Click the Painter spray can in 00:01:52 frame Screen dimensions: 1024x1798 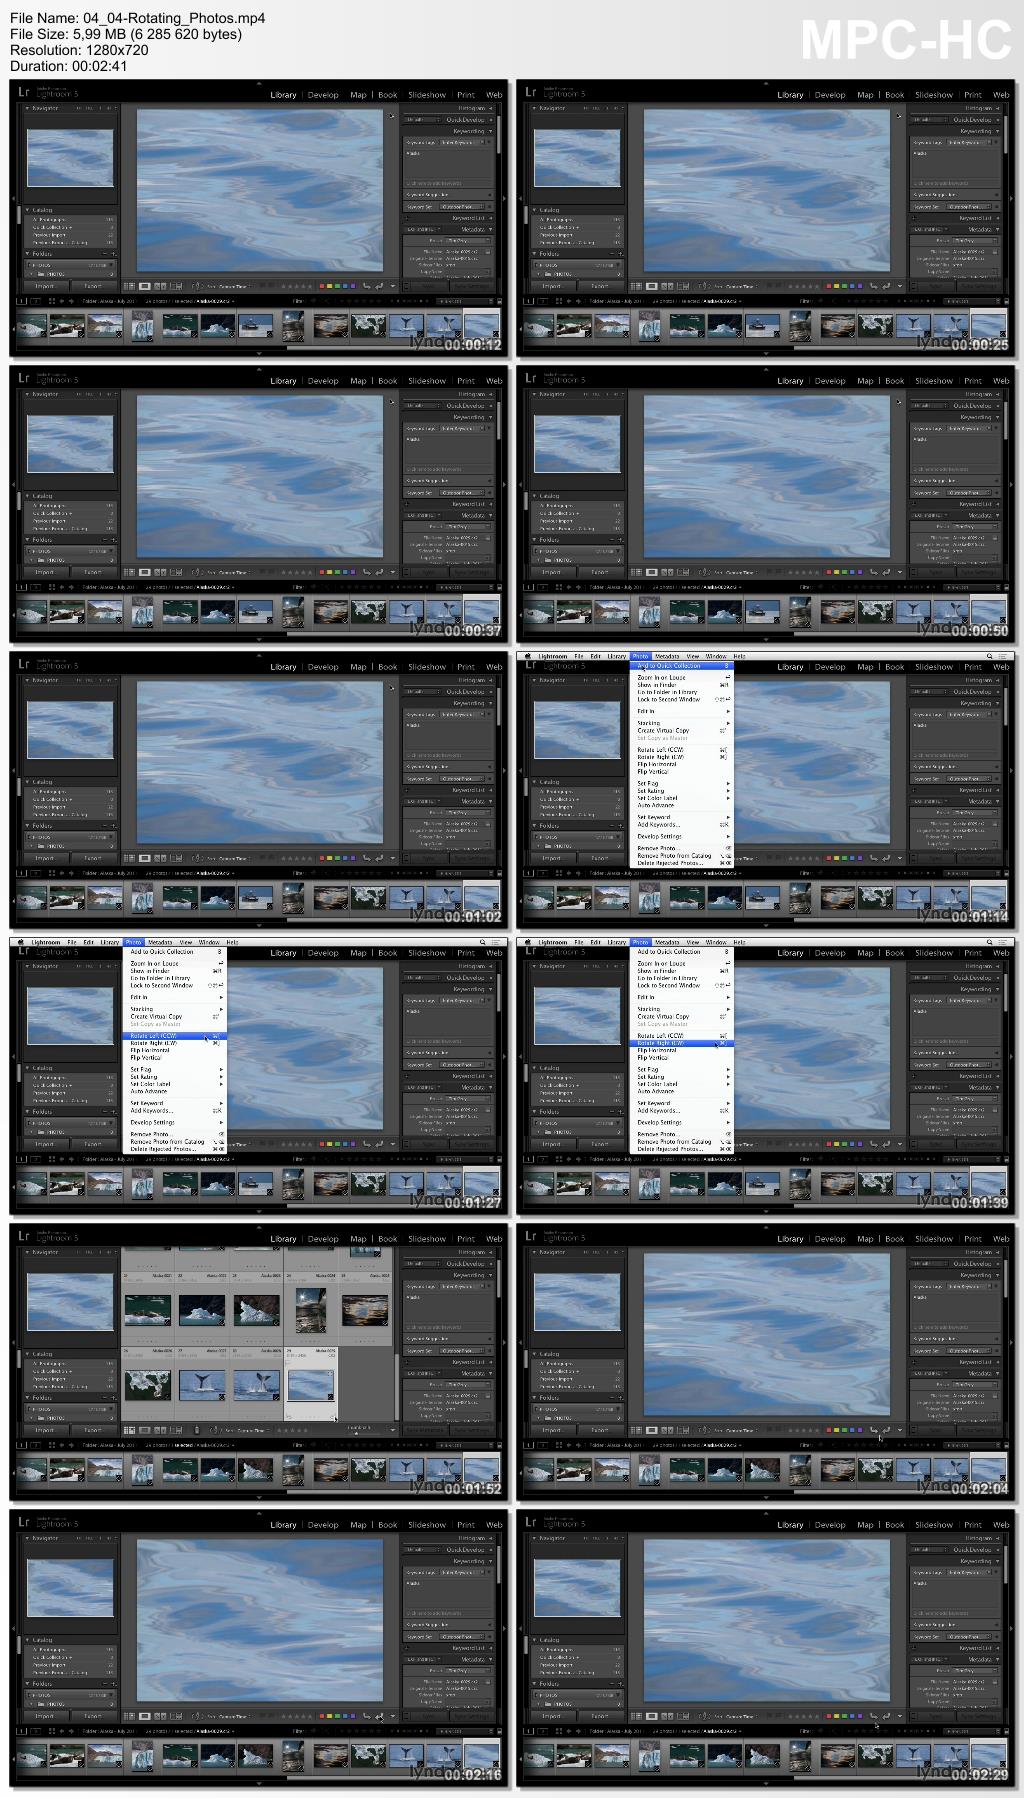point(196,1430)
